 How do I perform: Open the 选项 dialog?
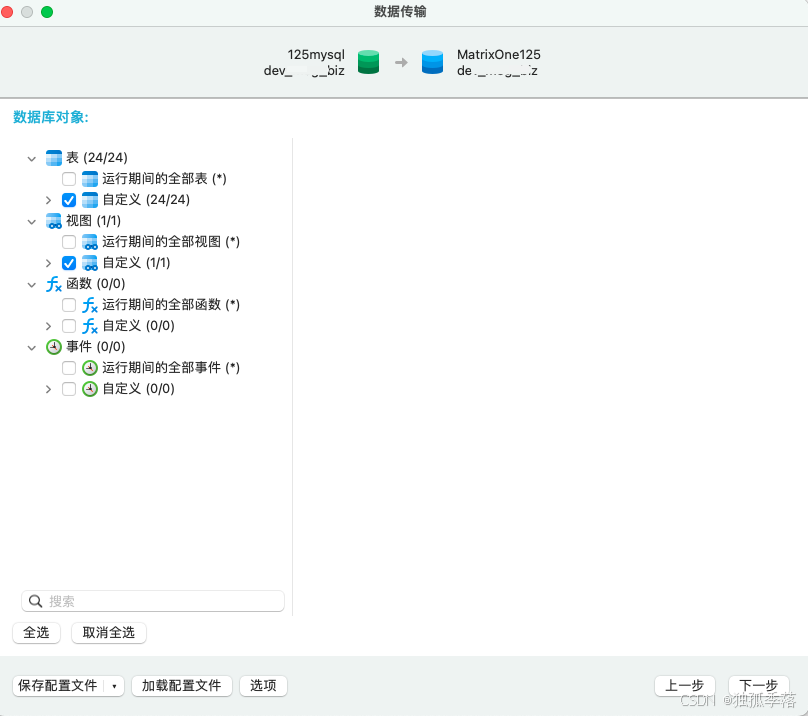pos(262,686)
